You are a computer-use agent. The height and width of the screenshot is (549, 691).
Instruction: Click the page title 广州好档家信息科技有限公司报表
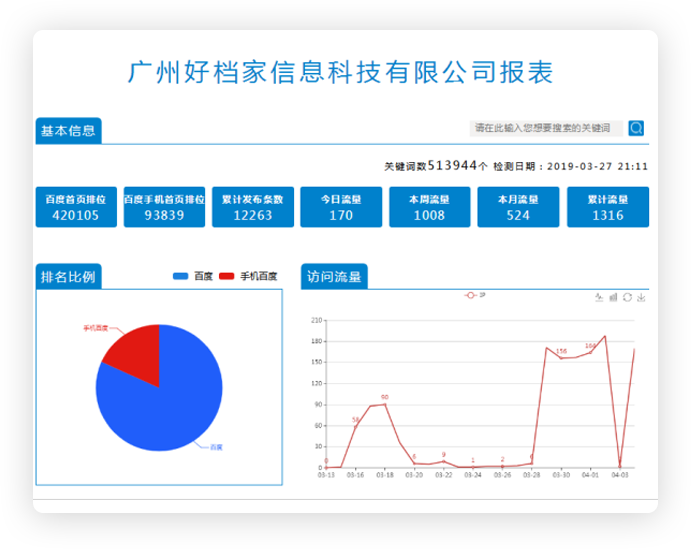pos(340,72)
